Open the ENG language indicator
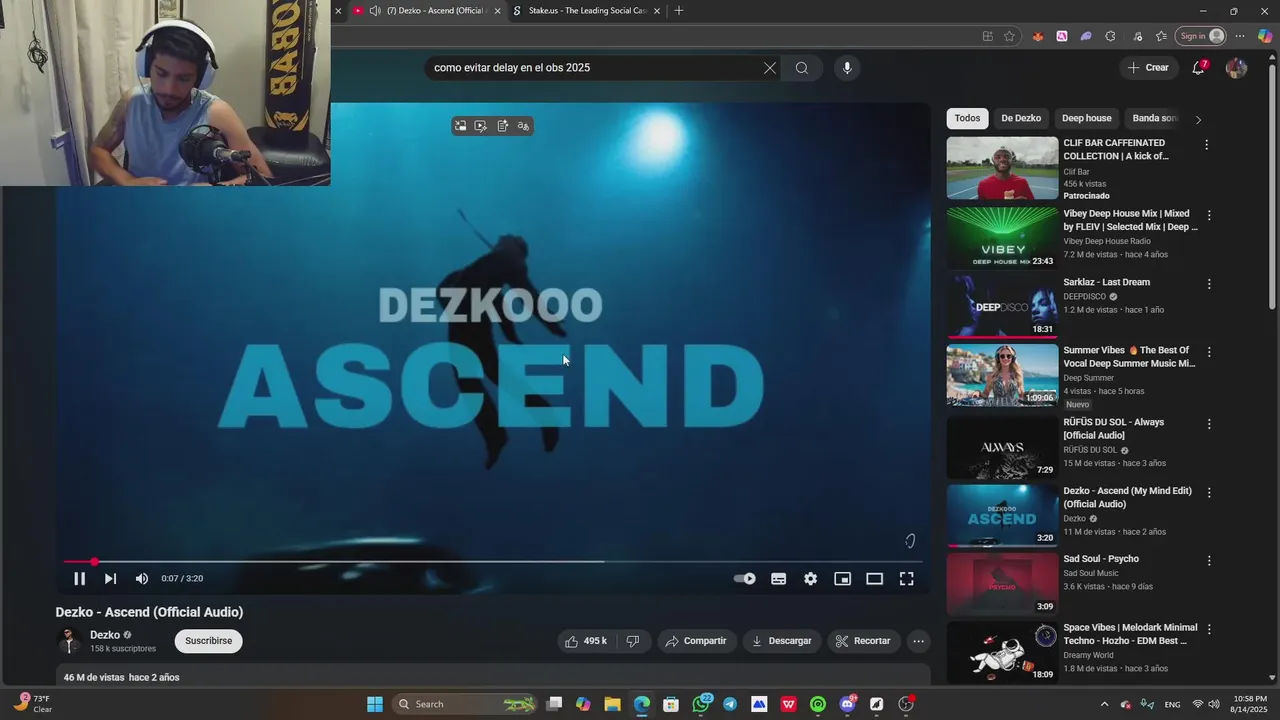 pos(1172,704)
